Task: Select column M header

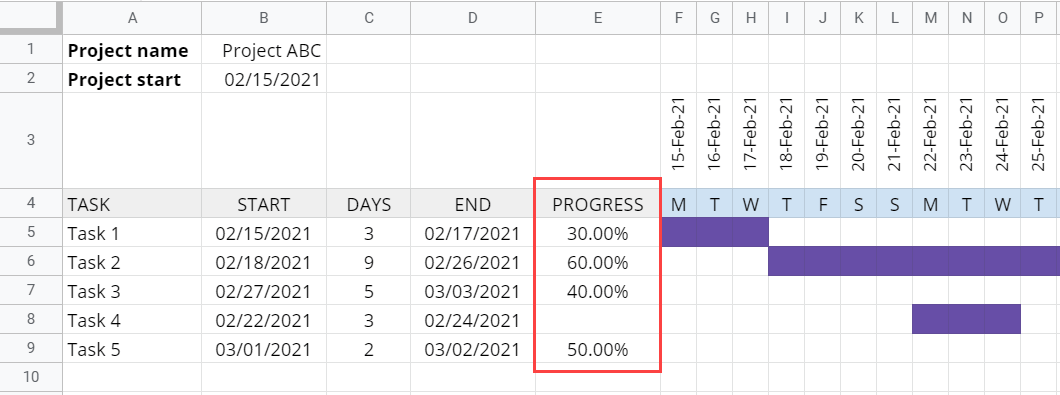Action: click(930, 18)
